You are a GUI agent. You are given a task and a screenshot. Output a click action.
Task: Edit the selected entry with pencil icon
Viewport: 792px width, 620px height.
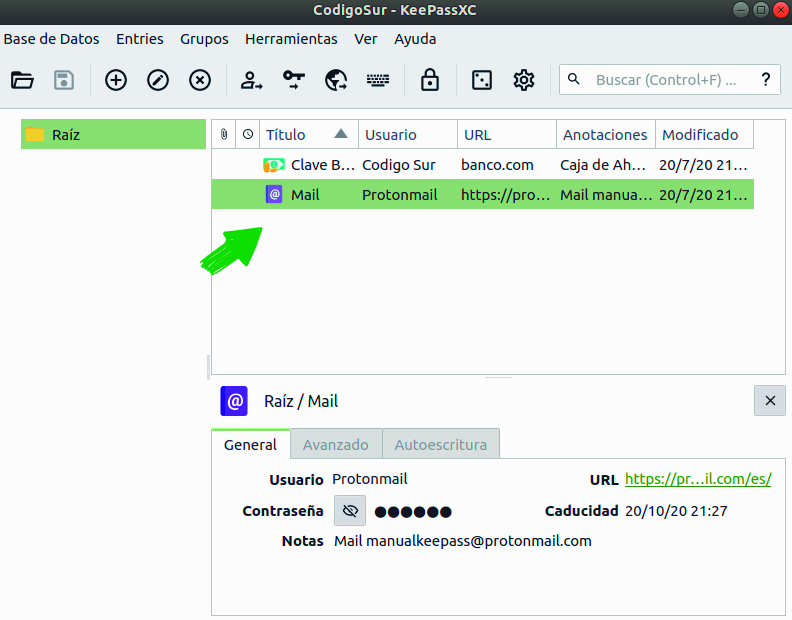pyautogui.click(x=158, y=80)
